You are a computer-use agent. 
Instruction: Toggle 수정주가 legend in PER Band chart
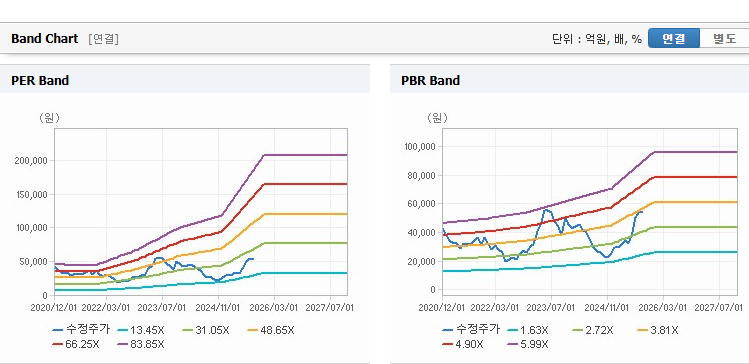tap(81, 330)
